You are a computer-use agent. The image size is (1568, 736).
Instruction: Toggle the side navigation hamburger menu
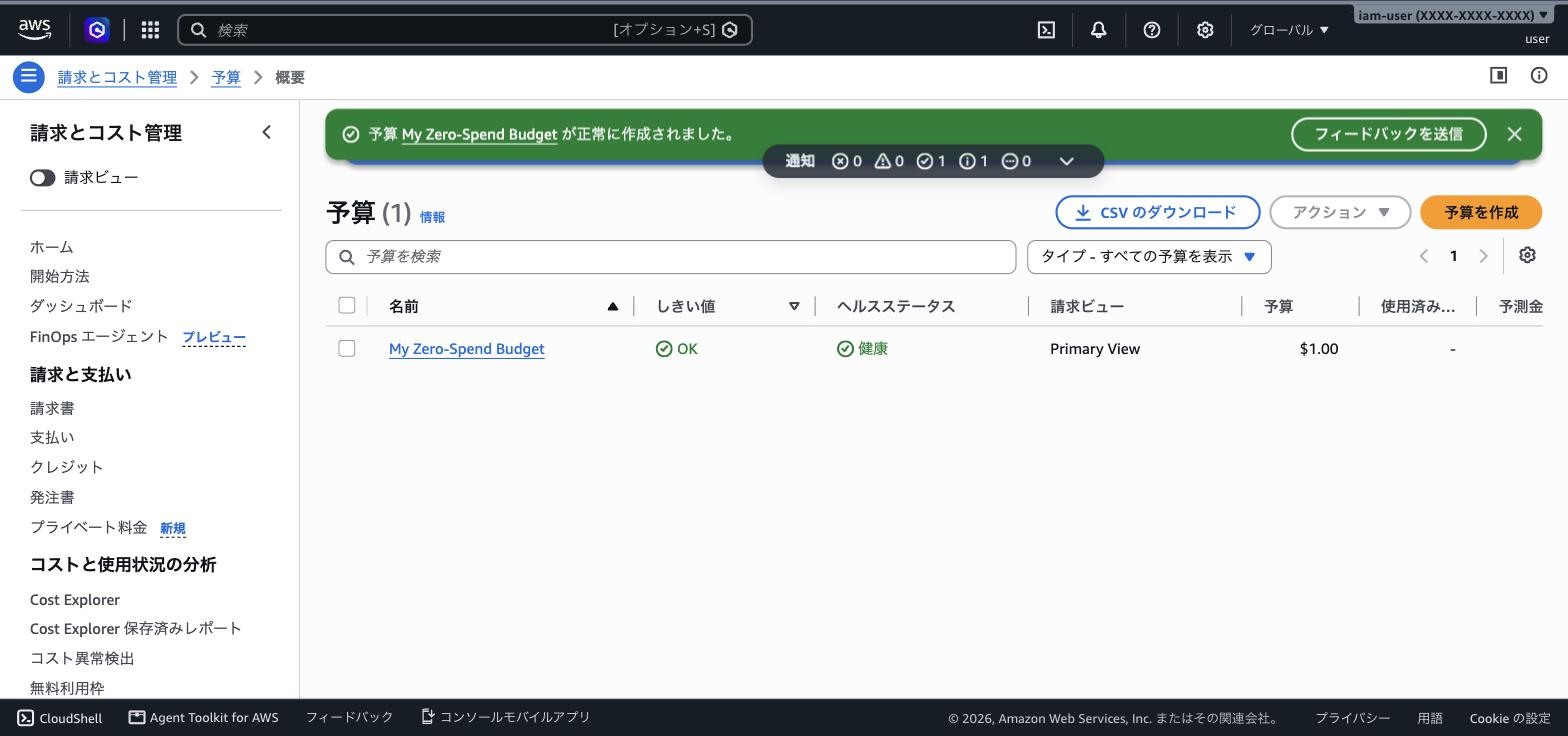(28, 77)
